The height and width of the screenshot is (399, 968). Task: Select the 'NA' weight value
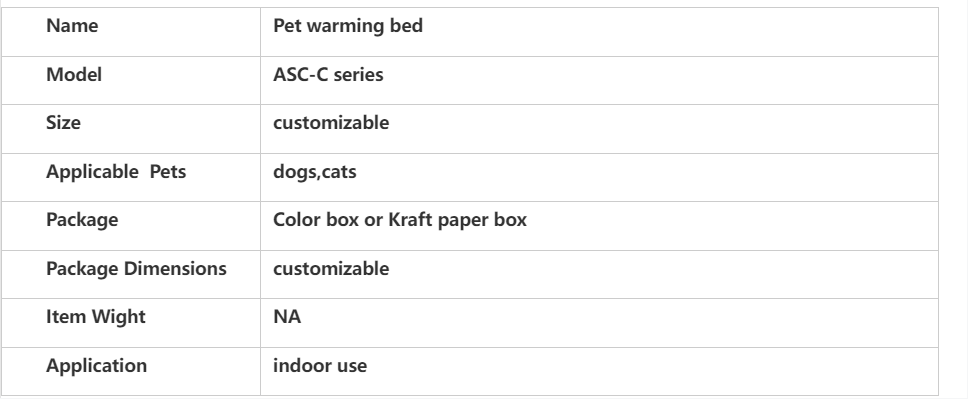[287, 317]
